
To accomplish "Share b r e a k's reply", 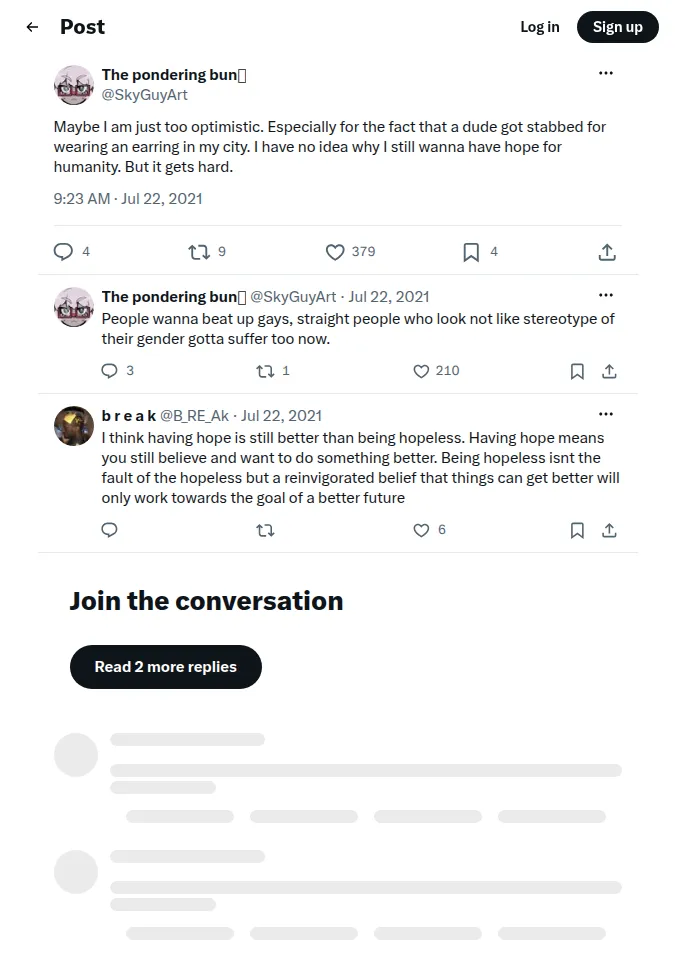I will tap(609, 530).
